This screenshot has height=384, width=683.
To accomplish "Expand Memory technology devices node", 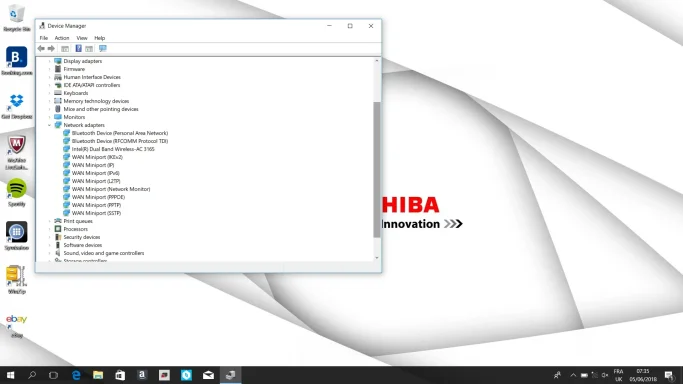I will pyautogui.click(x=50, y=101).
